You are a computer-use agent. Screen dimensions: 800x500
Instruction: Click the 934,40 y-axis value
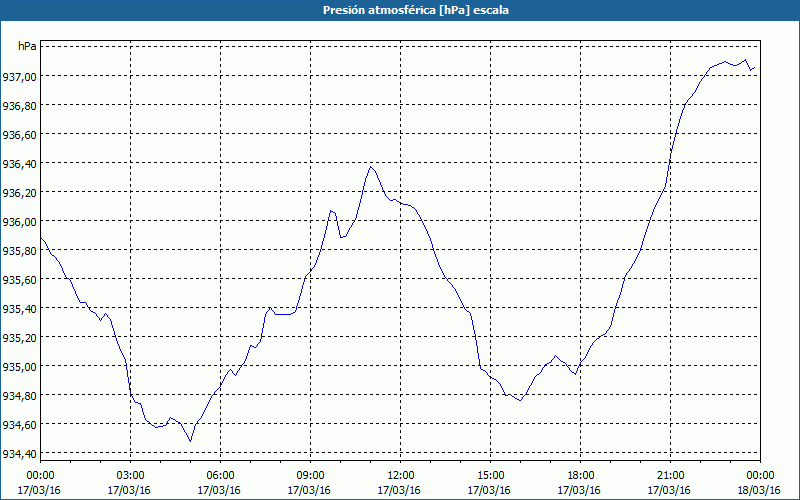pos(20,454)
